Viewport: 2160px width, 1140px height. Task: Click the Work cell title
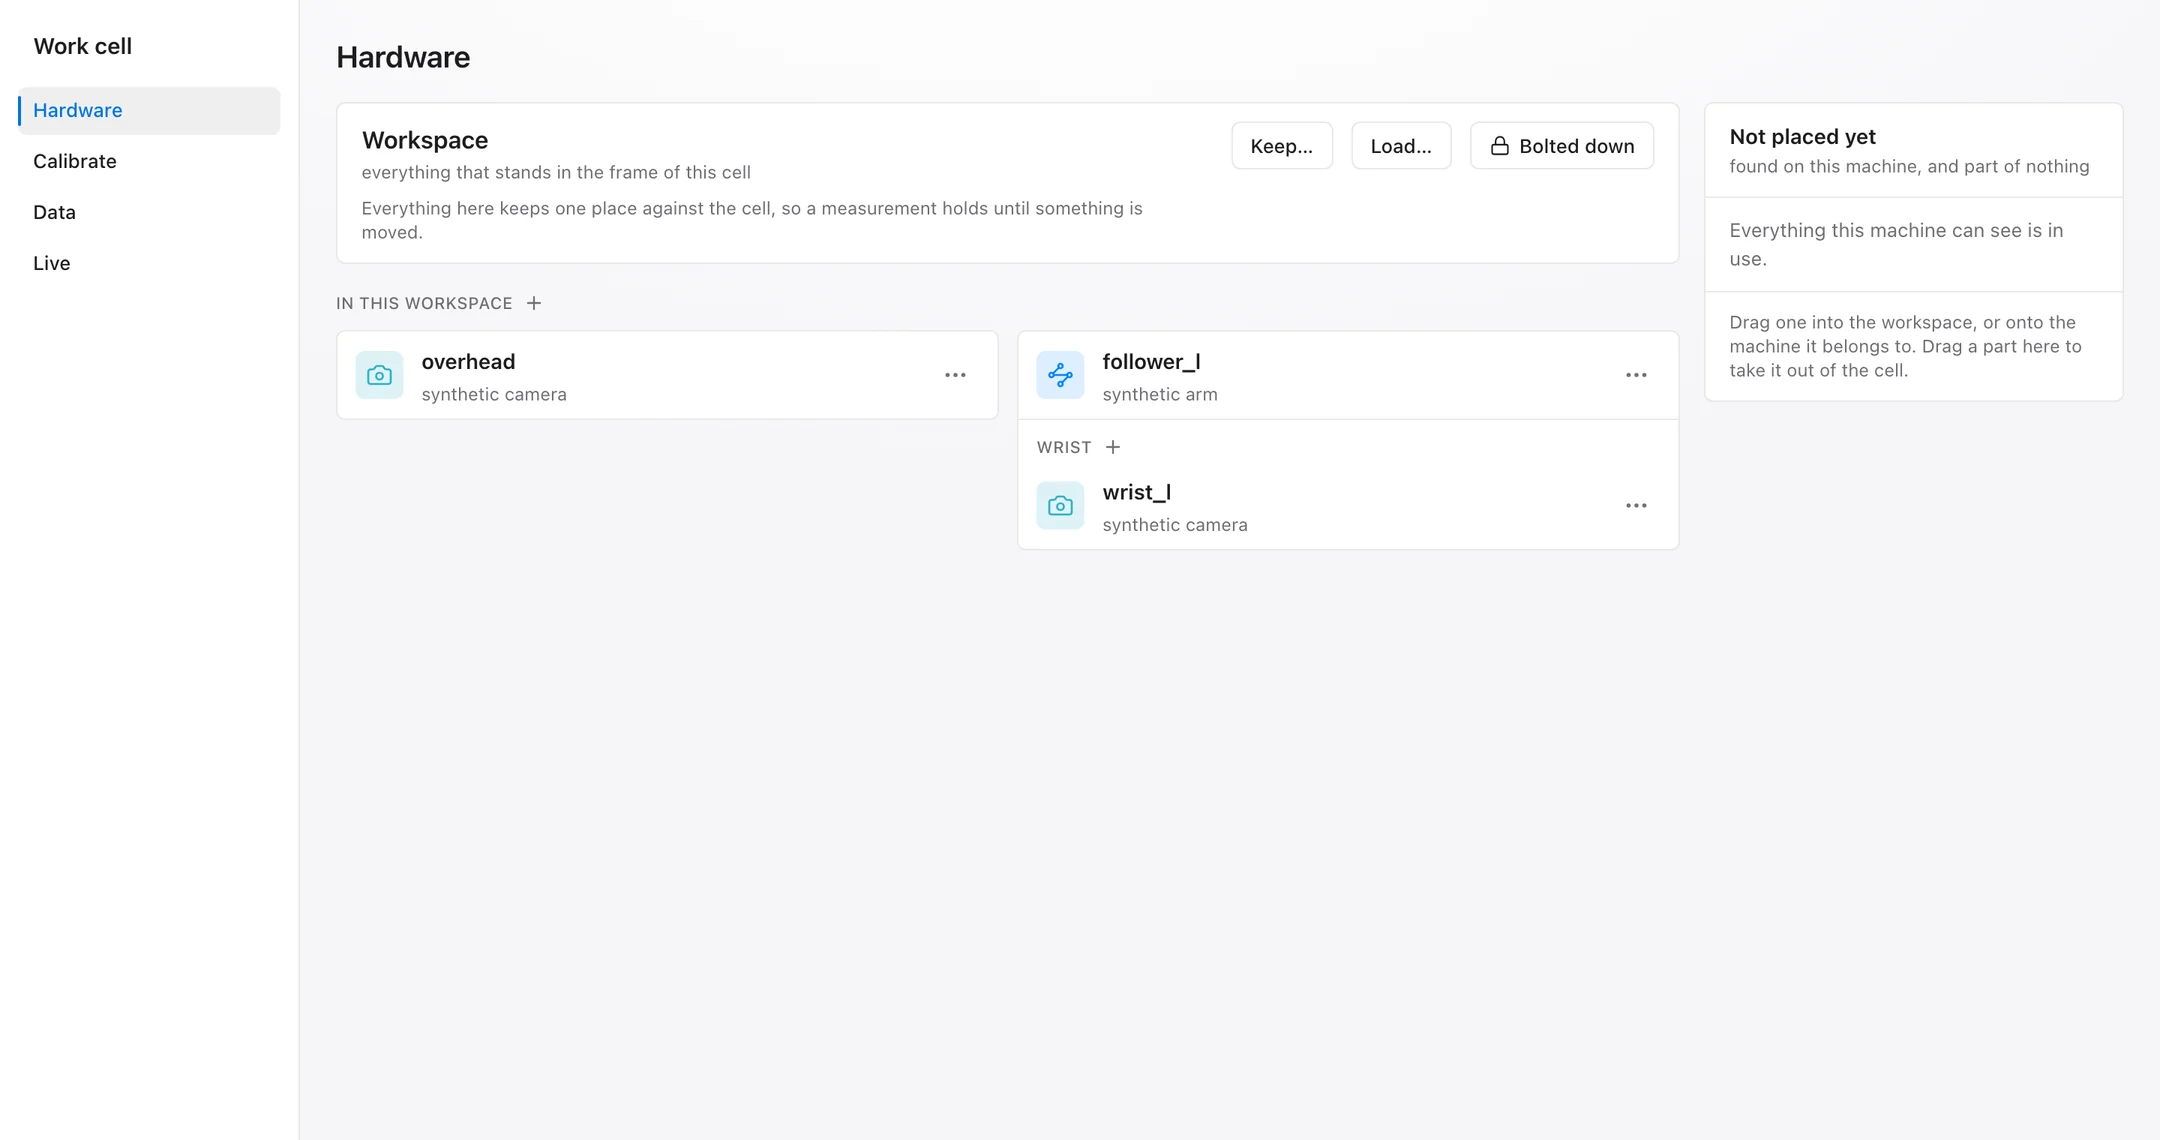click(83, 46)
